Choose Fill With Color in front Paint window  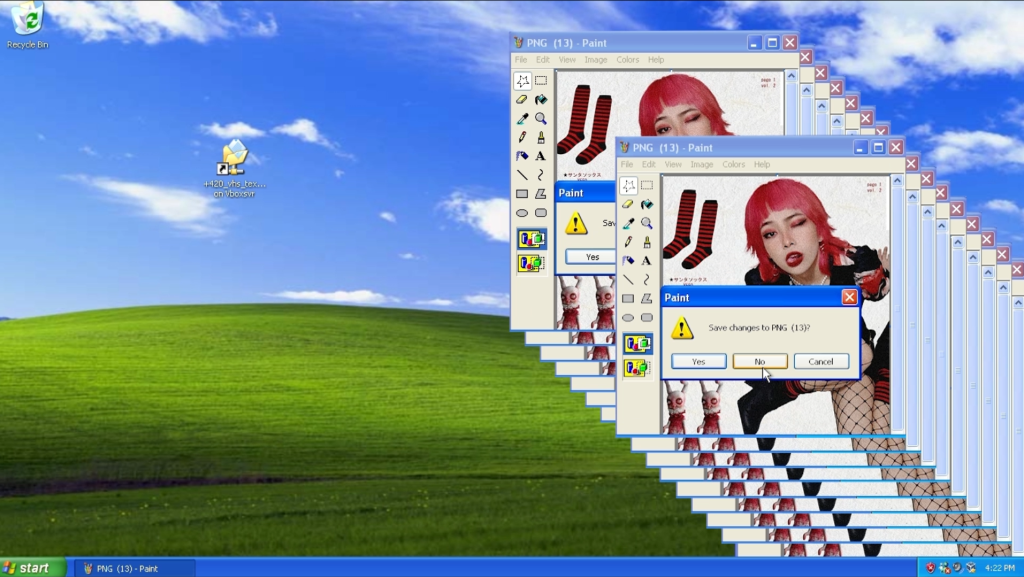(x=647, y=204)
